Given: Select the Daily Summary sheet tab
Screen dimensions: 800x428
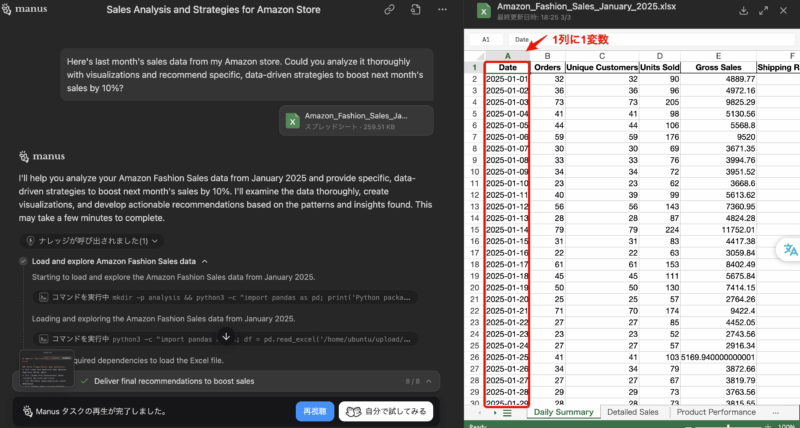Looking at the screenshot, I should pos(563,412).
